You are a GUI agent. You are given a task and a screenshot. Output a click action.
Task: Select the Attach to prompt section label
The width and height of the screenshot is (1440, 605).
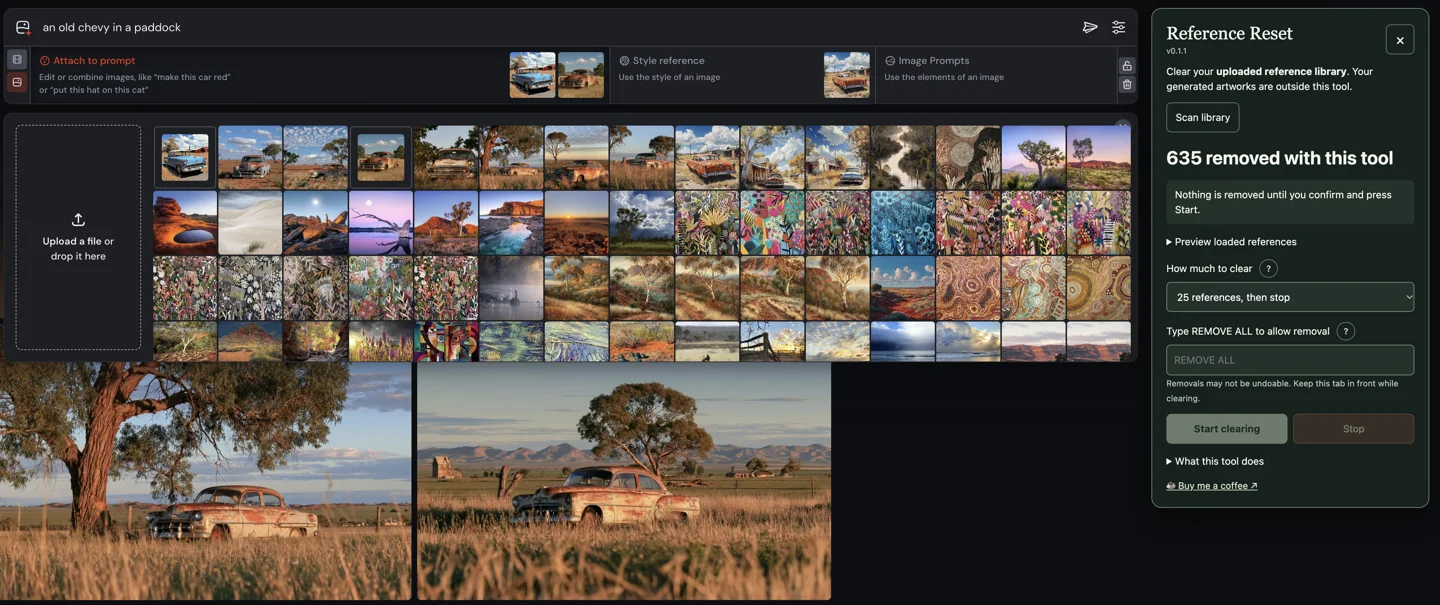click(94, 61)
